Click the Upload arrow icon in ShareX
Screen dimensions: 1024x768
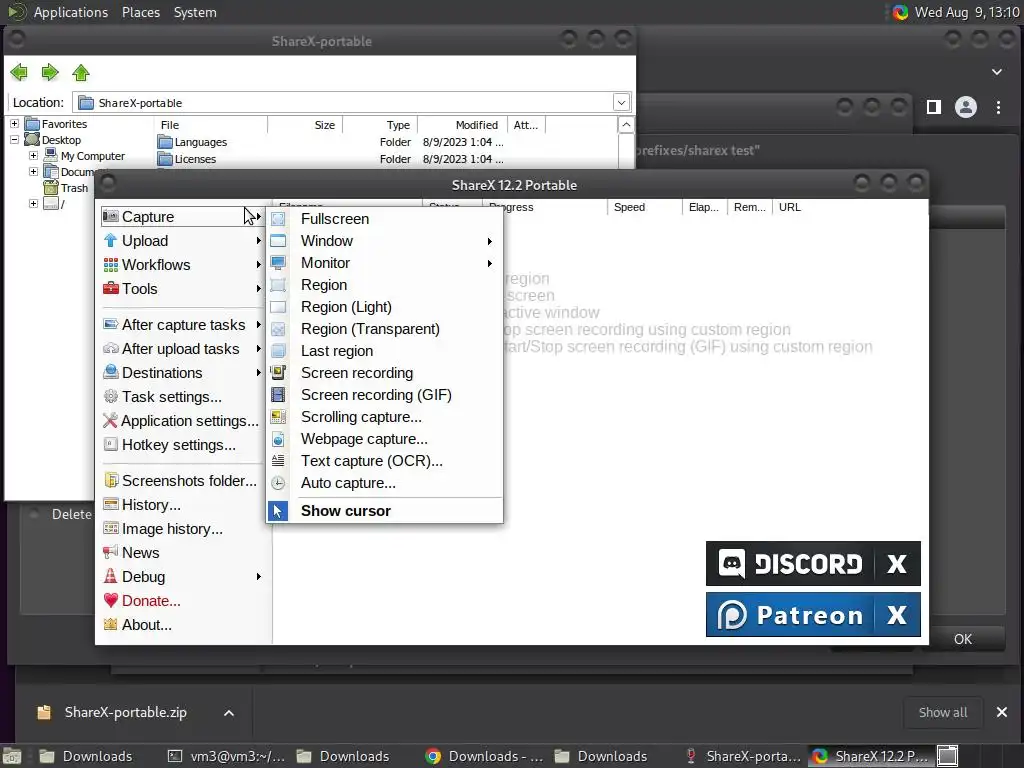(x=111, y=240)
